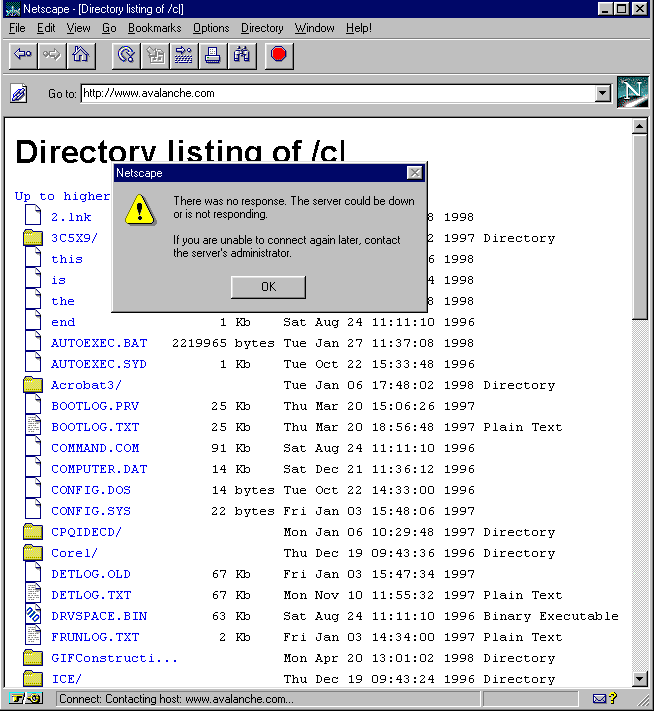Click the vertical scrollbar thumb
The height and width of the screenshot is (711, 654).
pos(639,227)
